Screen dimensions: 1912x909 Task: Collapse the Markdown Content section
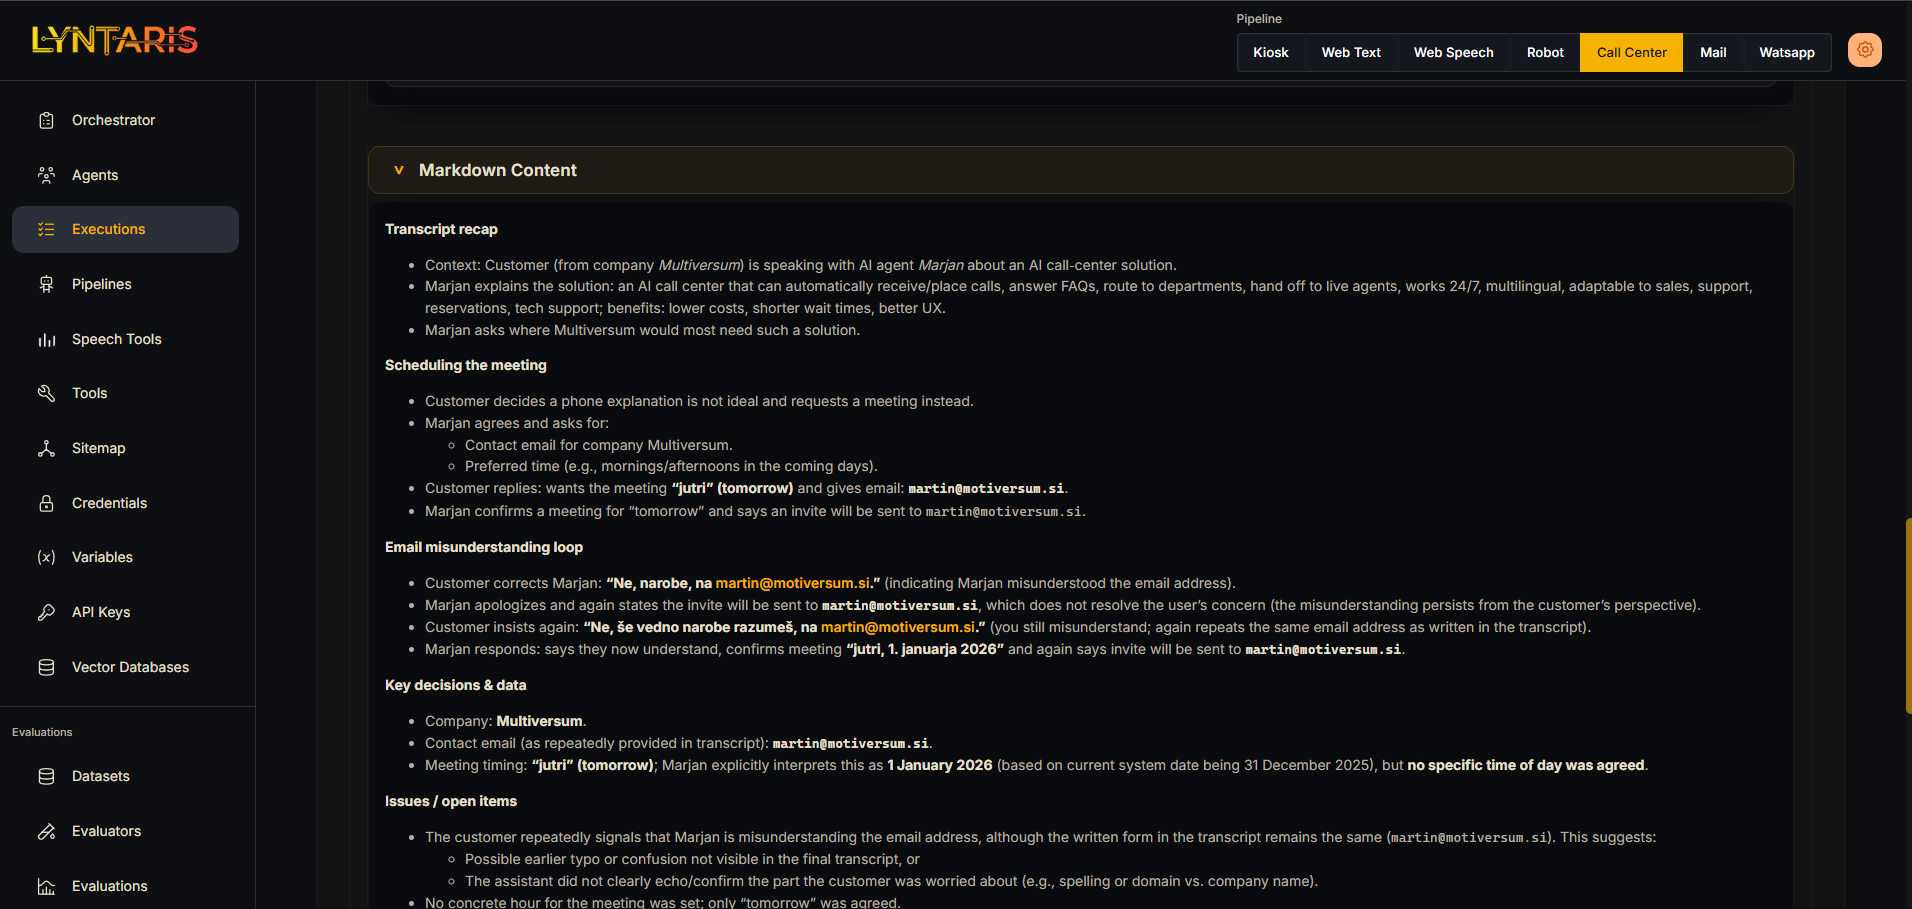(x=399, y=170)
